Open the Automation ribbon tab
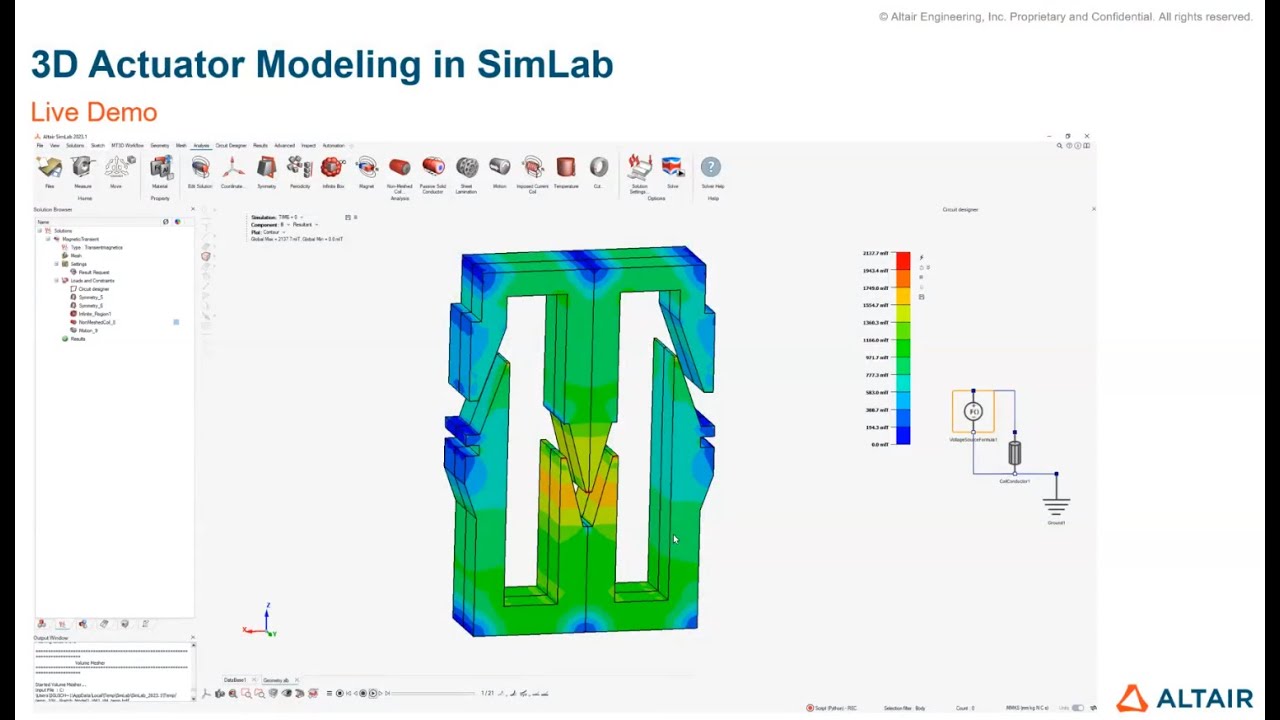This screenshot has height=720, width=1280. (333, 146)
